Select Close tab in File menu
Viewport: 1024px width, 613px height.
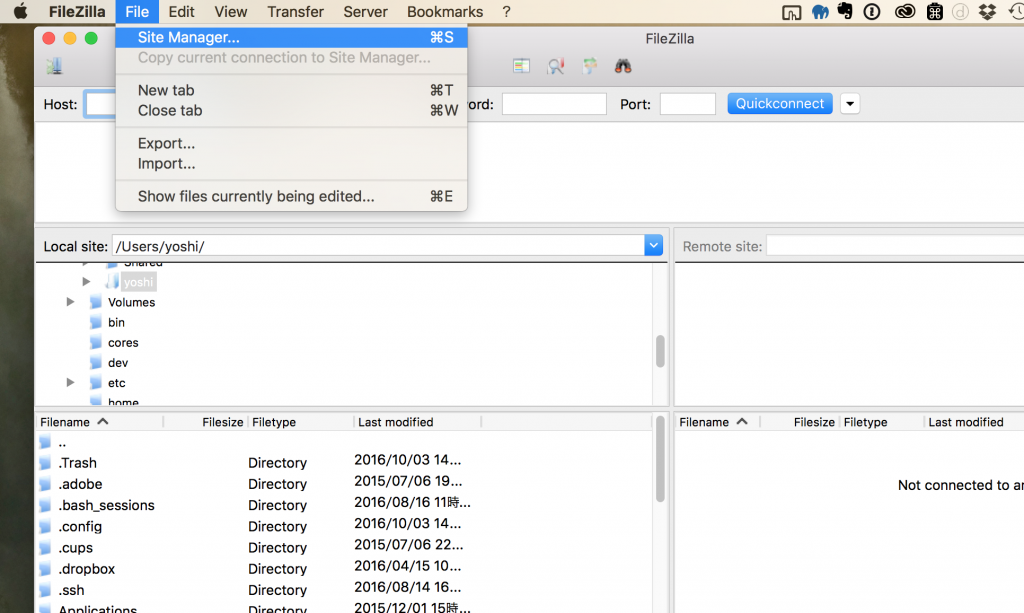(x=291, y=110)
